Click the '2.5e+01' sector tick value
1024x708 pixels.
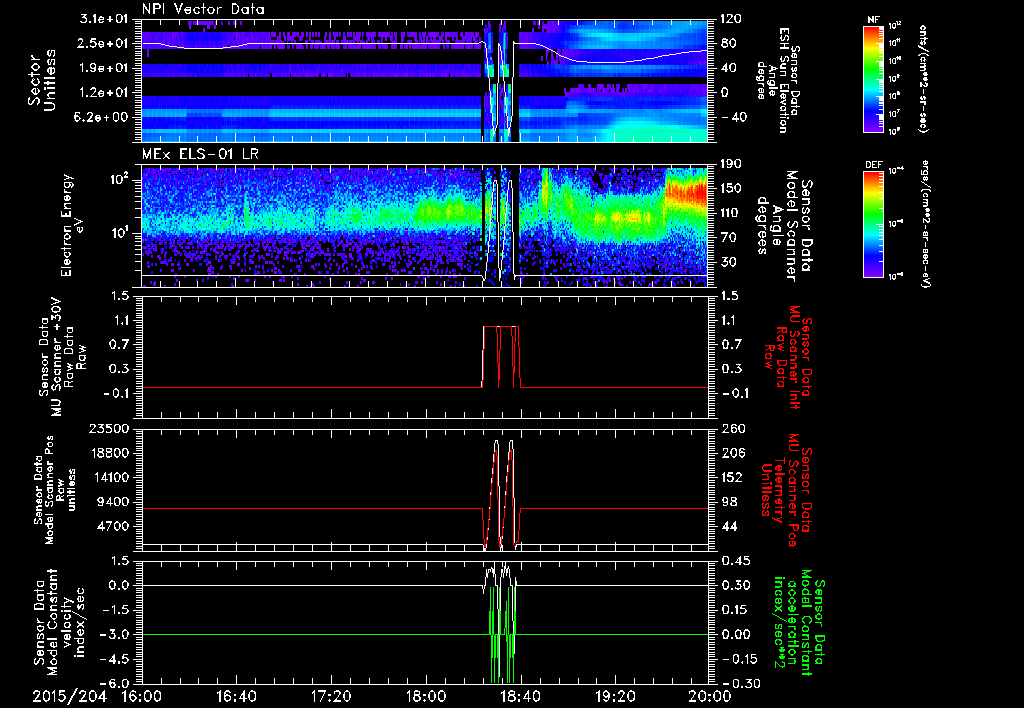click(105, 43)
